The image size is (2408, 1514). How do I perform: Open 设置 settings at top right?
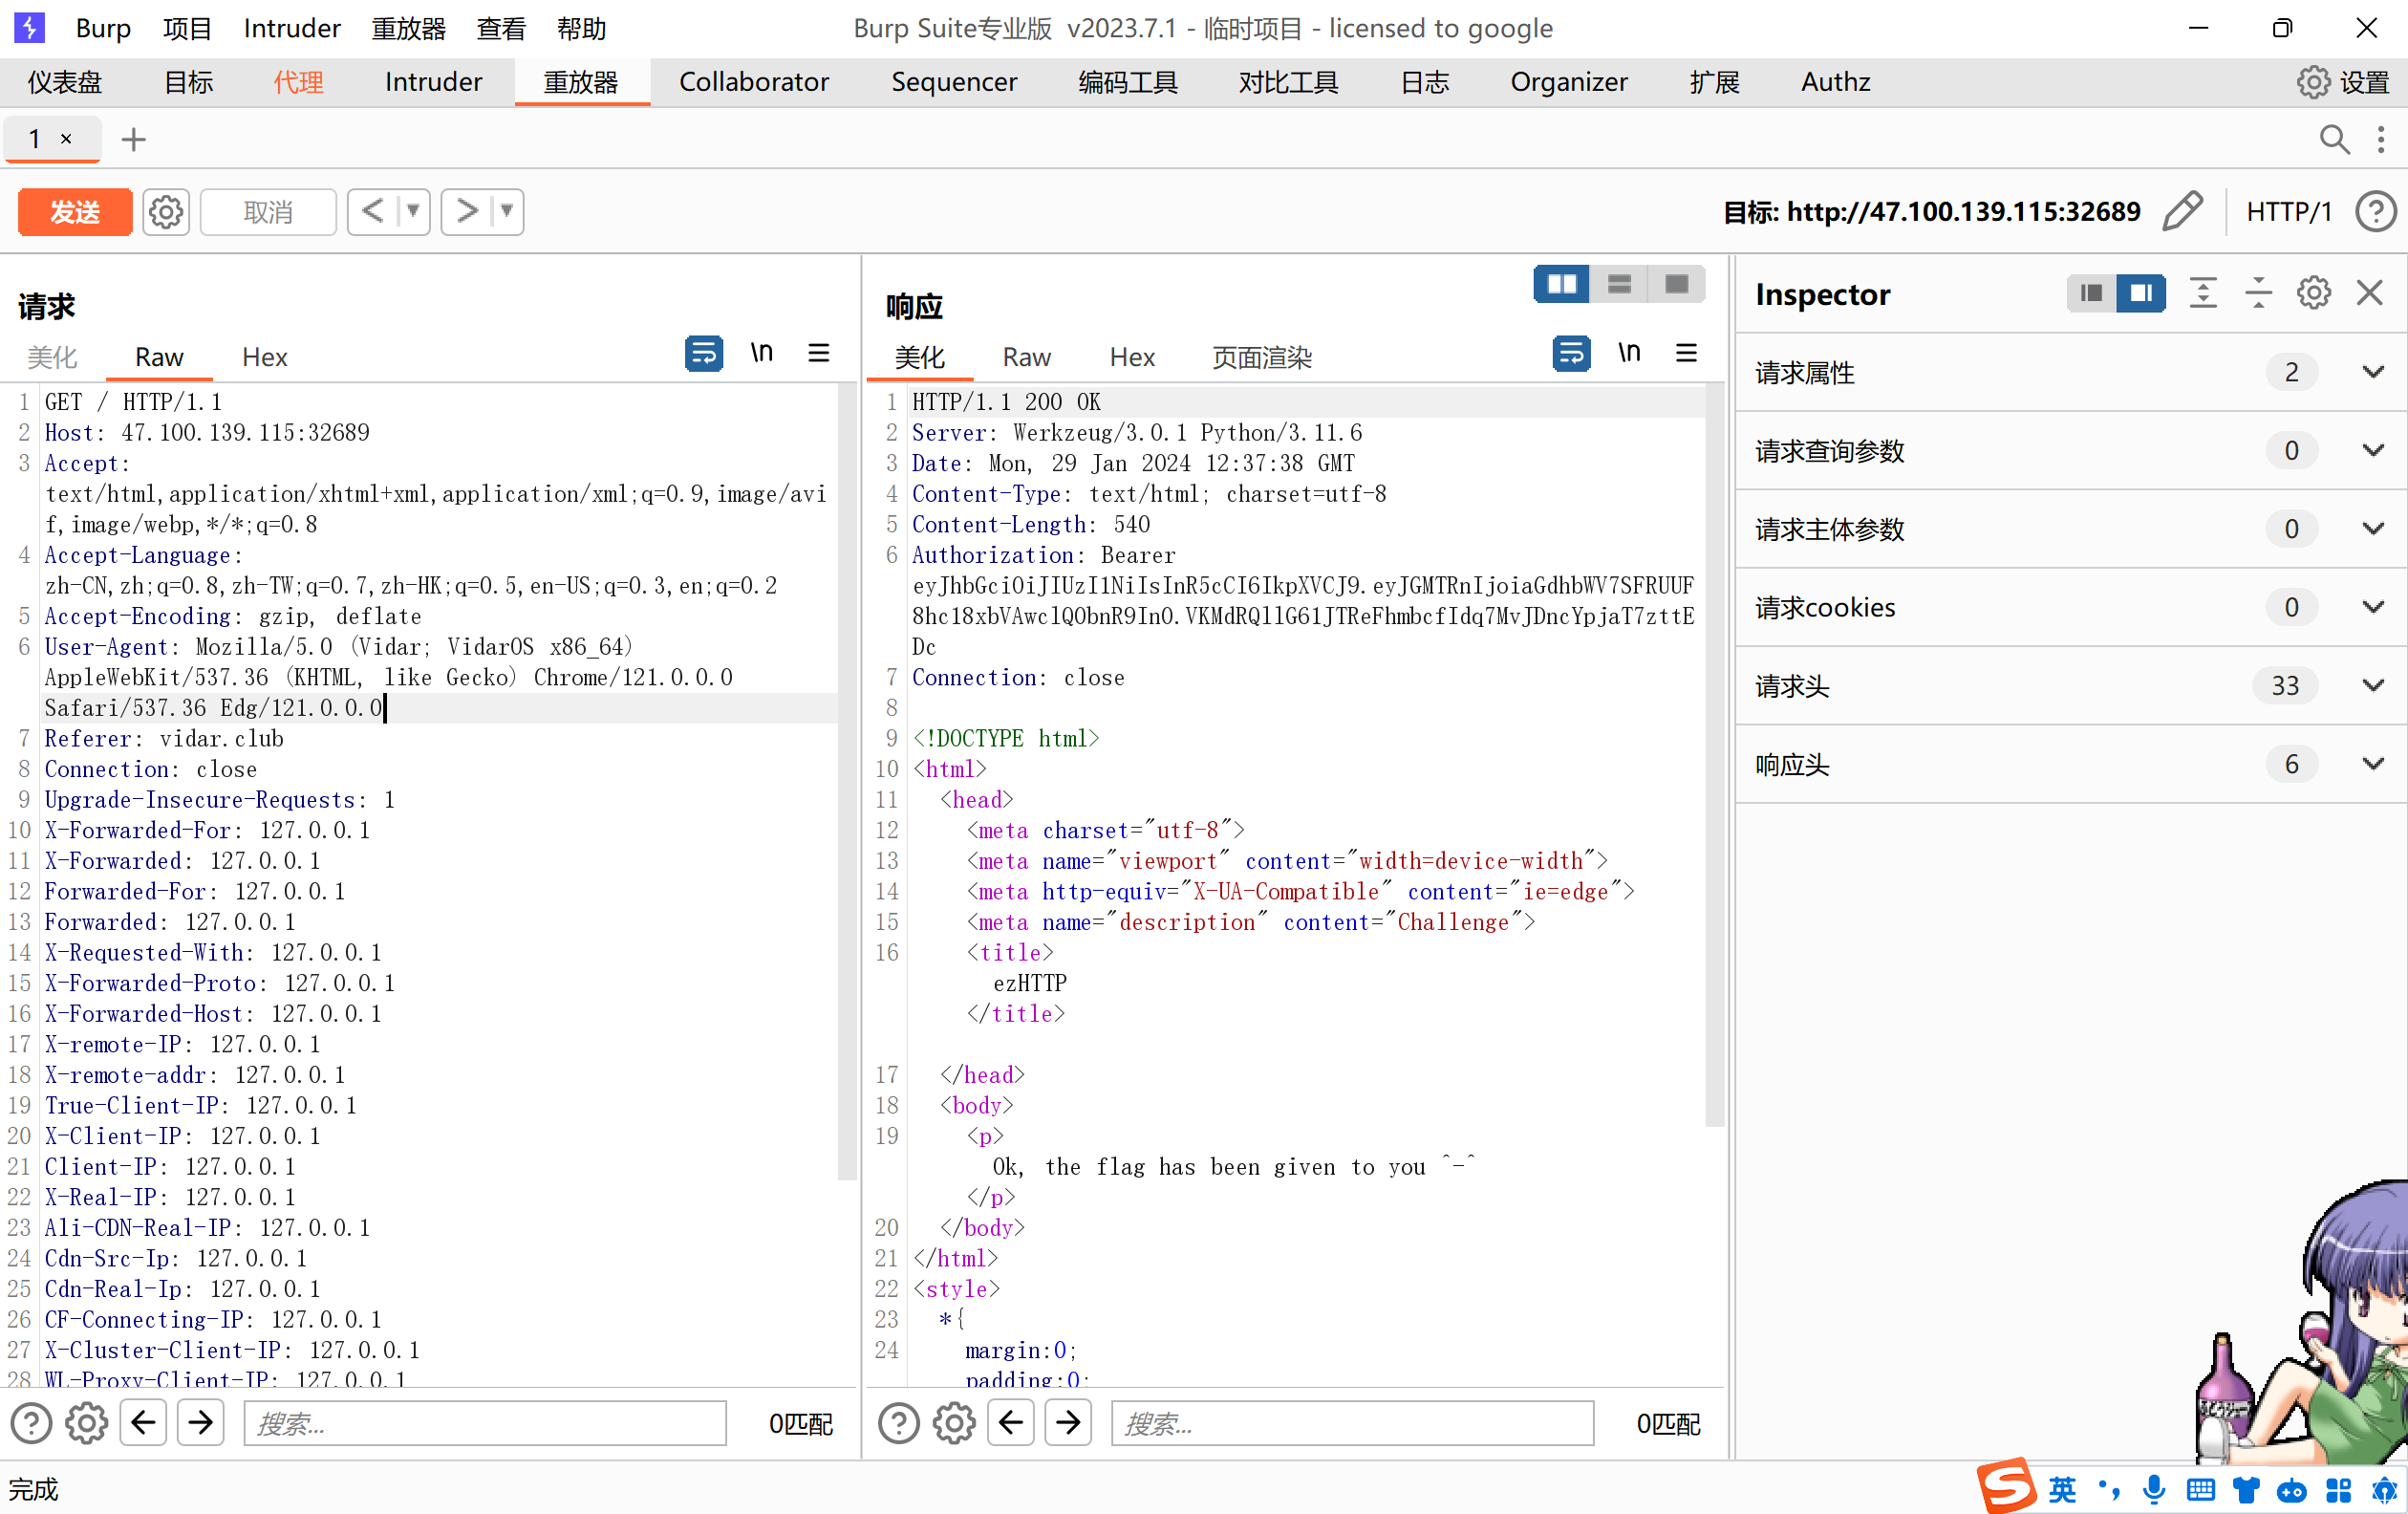(x=2342, y=82)
